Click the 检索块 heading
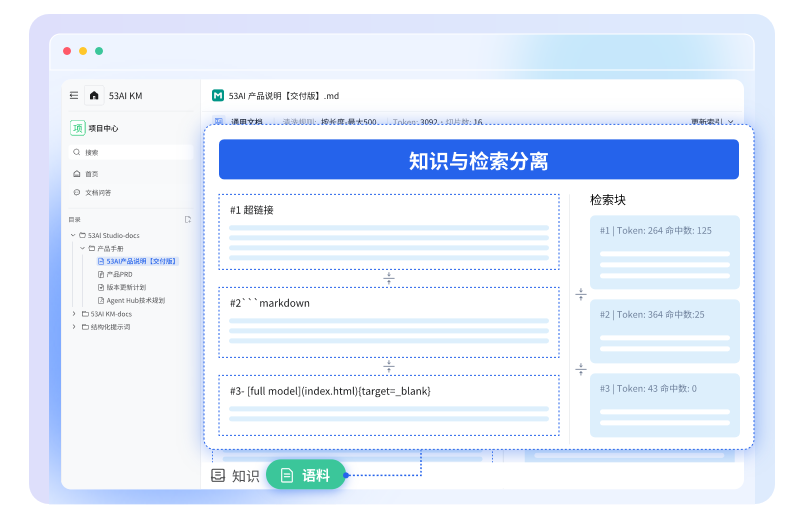The width and height of the screenshot is (805, 520). 608,200
